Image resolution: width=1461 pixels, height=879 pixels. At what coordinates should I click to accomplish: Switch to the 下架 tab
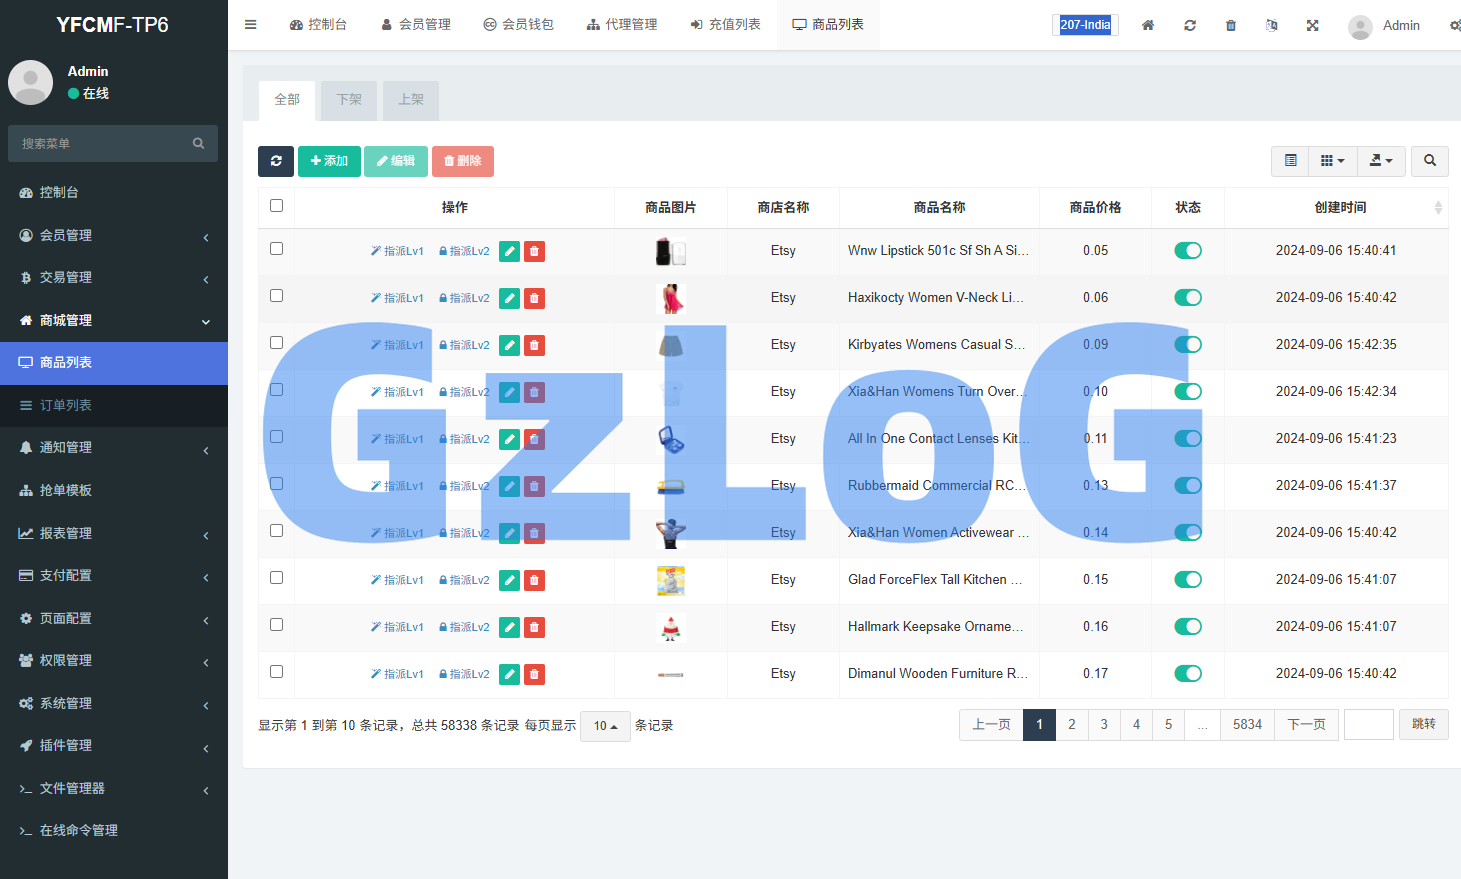click(x=349, y=100)
